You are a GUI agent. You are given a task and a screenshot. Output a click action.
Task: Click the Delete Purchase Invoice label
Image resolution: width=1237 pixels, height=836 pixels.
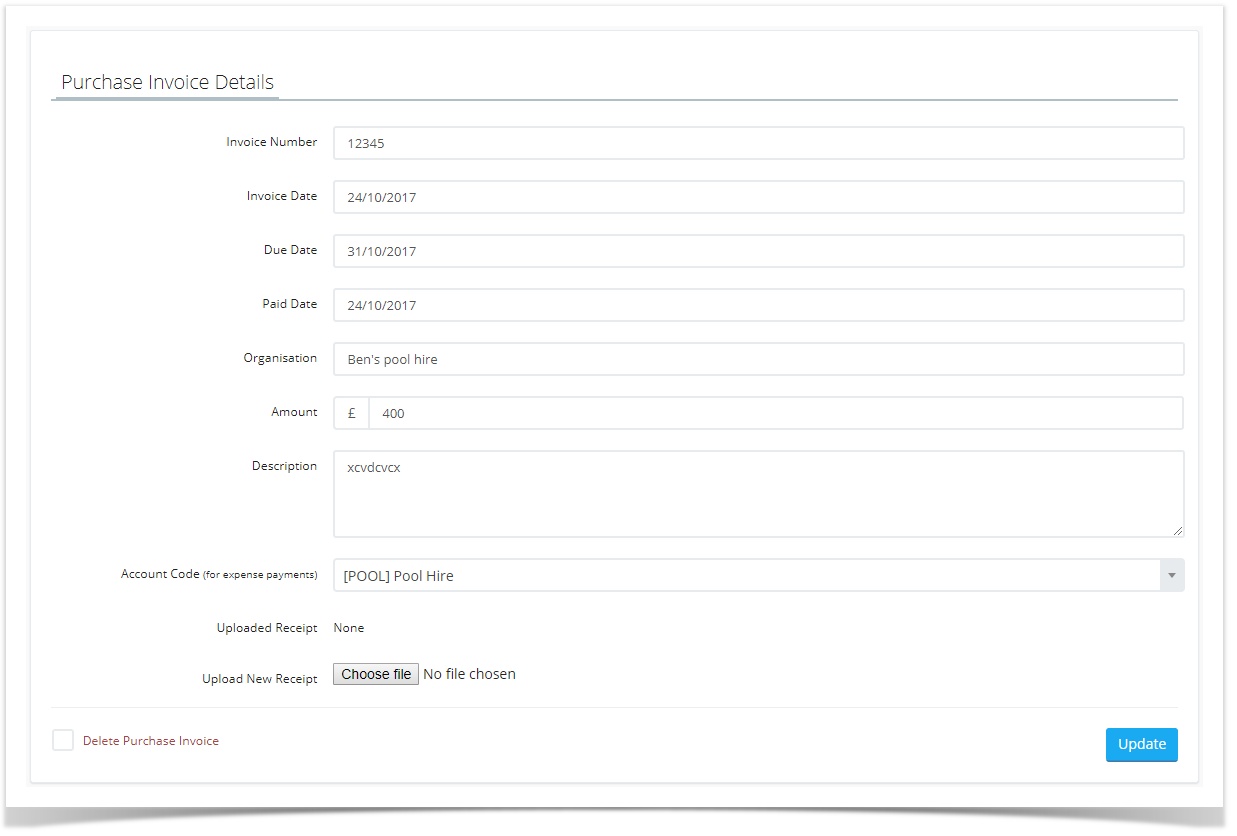151,741
